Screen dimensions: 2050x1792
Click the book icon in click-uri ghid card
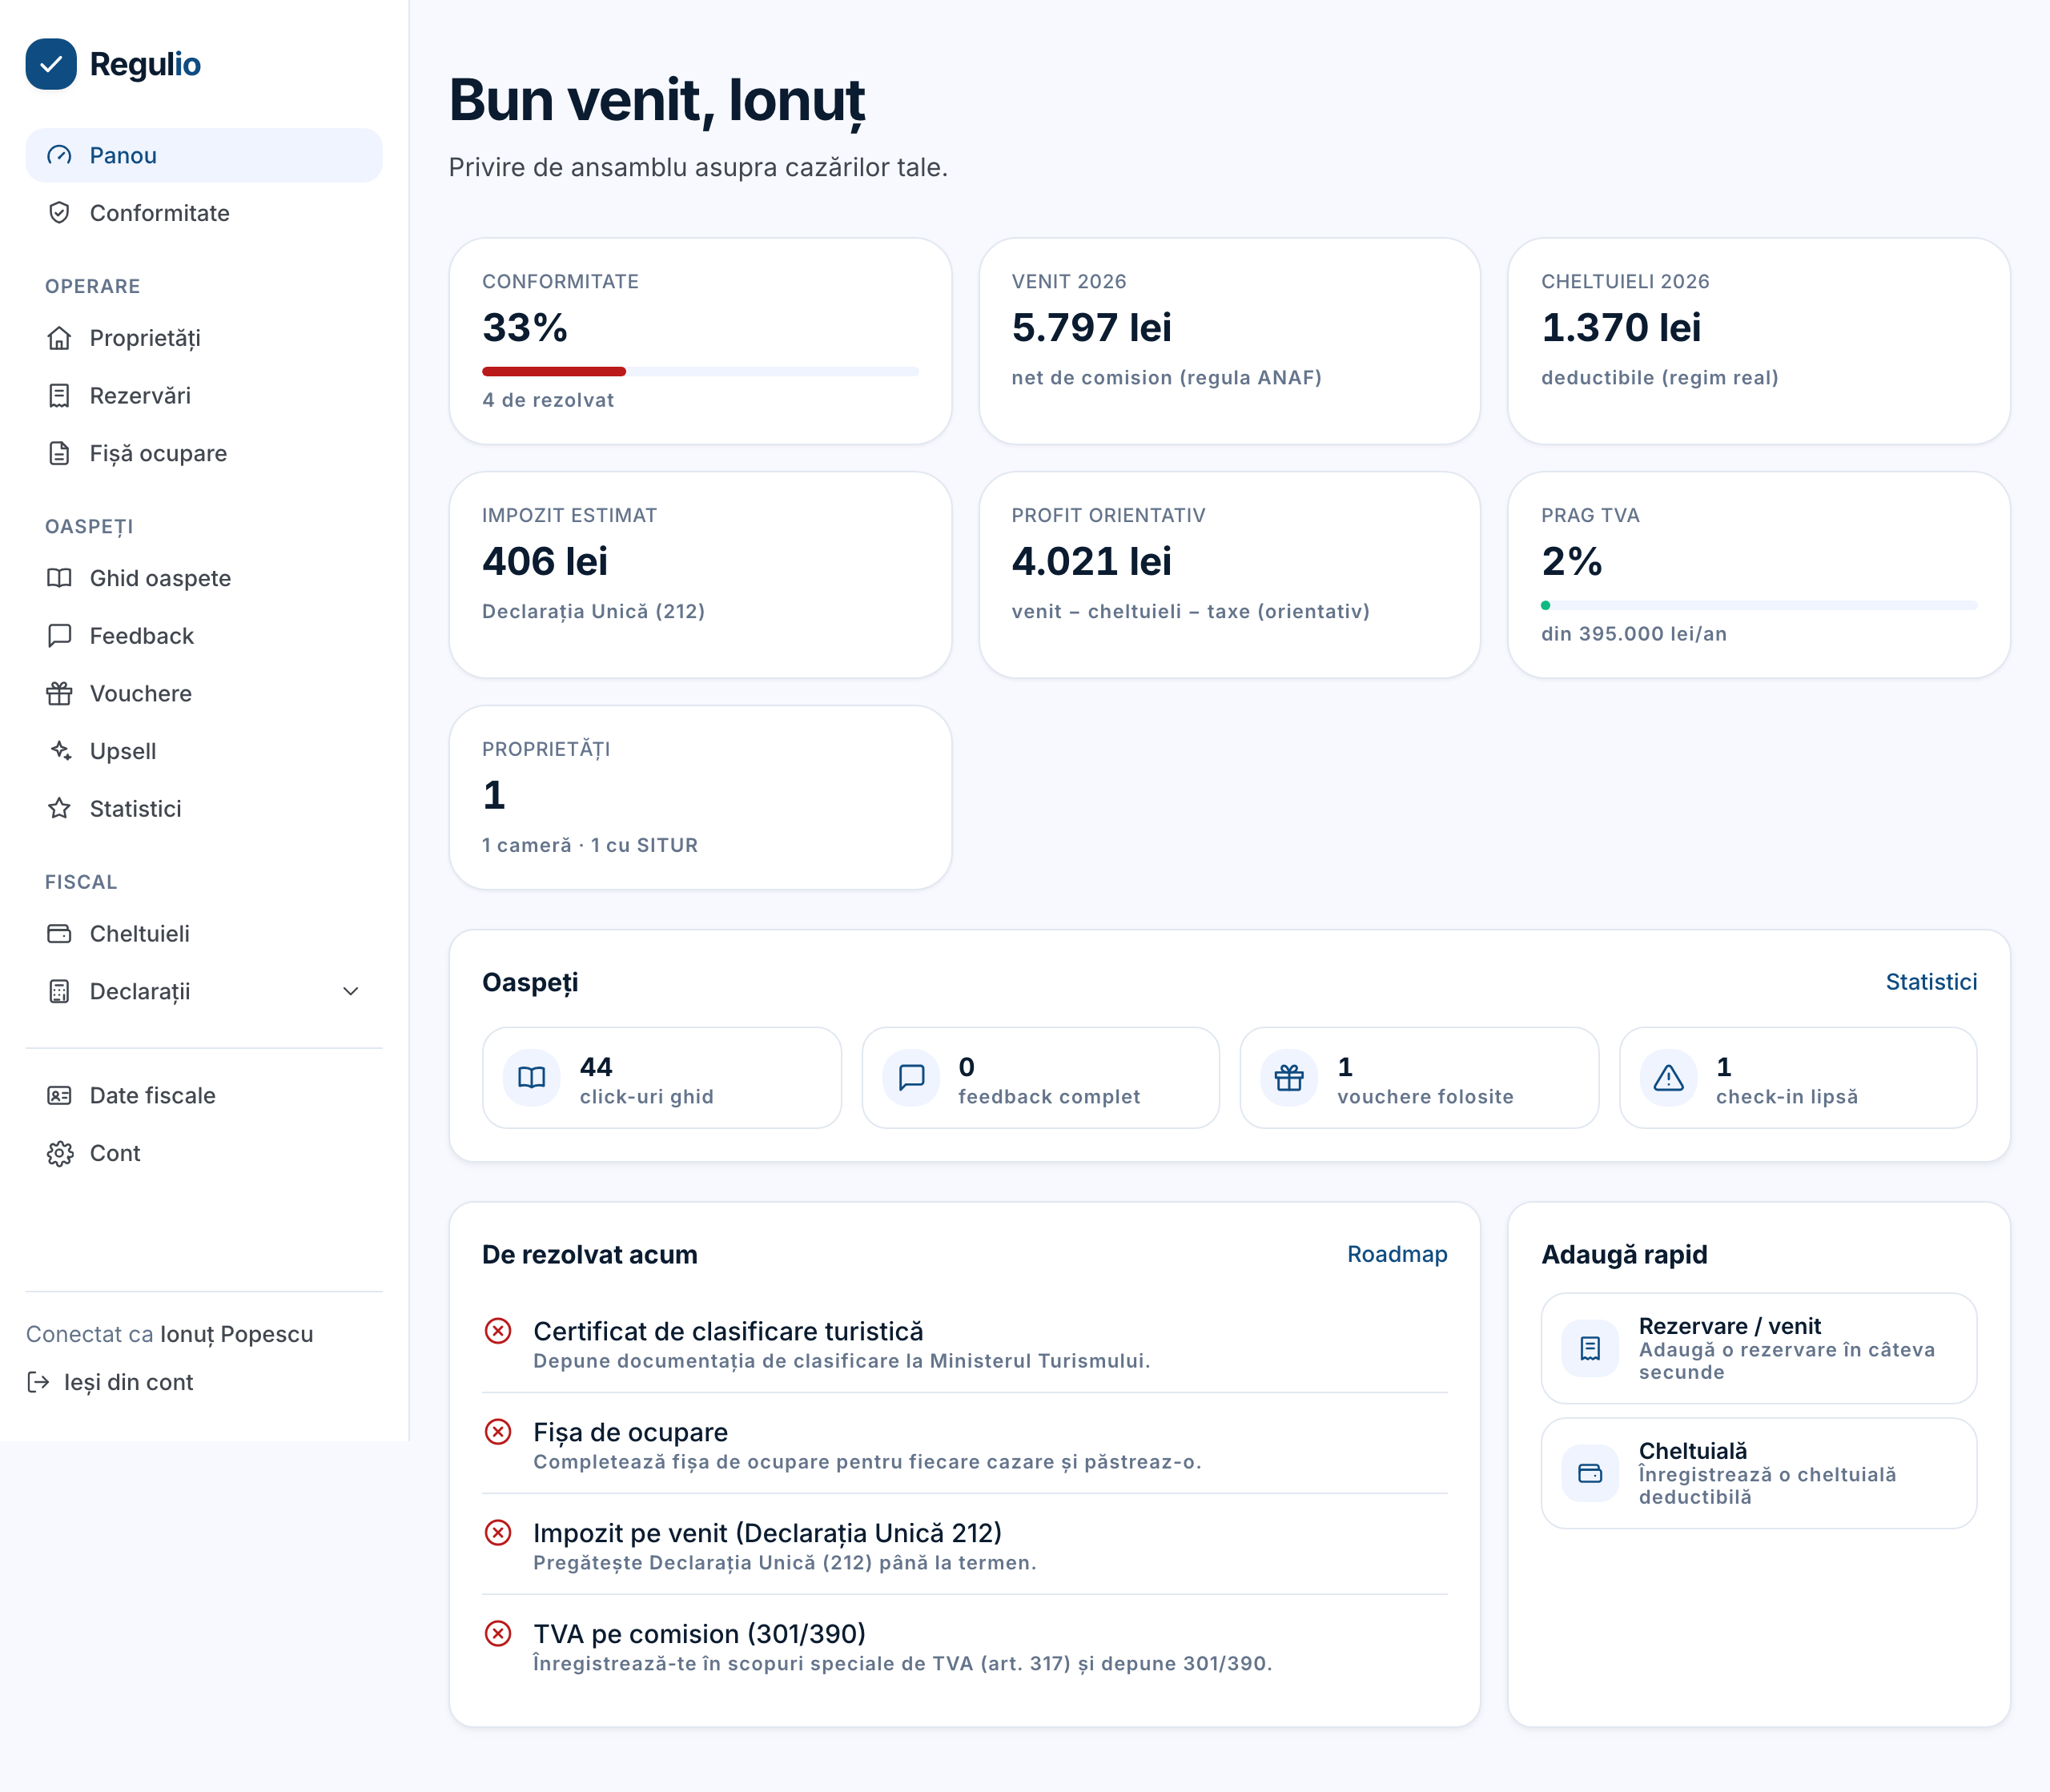531,1078
